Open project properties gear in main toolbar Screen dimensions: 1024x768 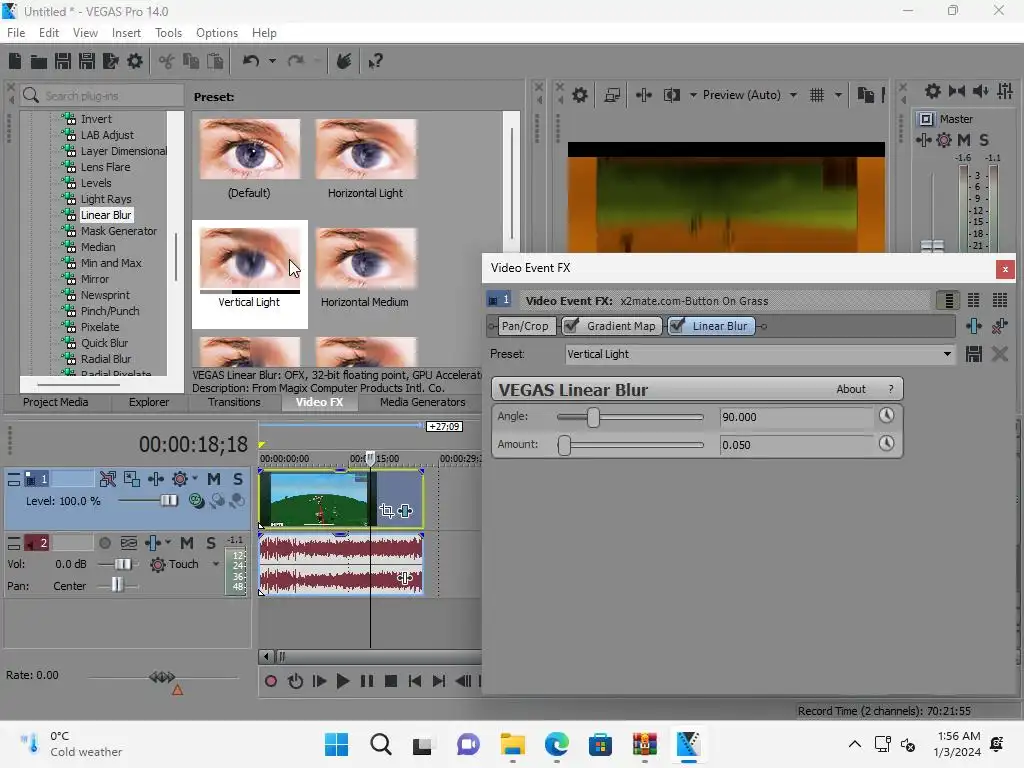click(x=135, y=61)
